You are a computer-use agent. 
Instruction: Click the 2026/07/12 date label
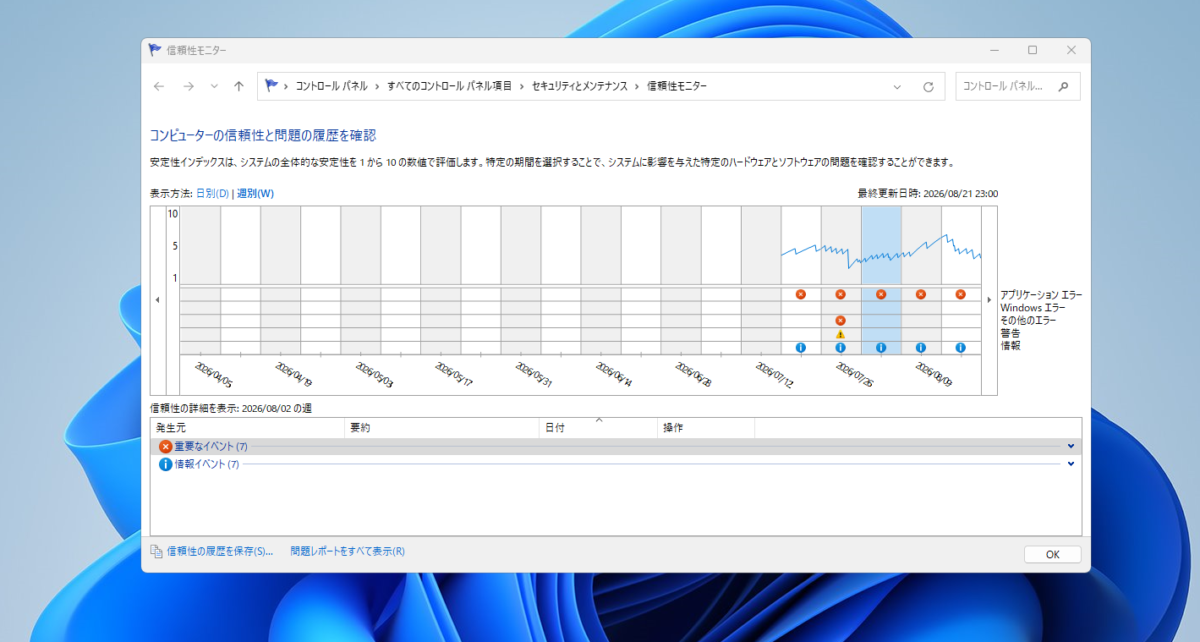pos(774,375)
